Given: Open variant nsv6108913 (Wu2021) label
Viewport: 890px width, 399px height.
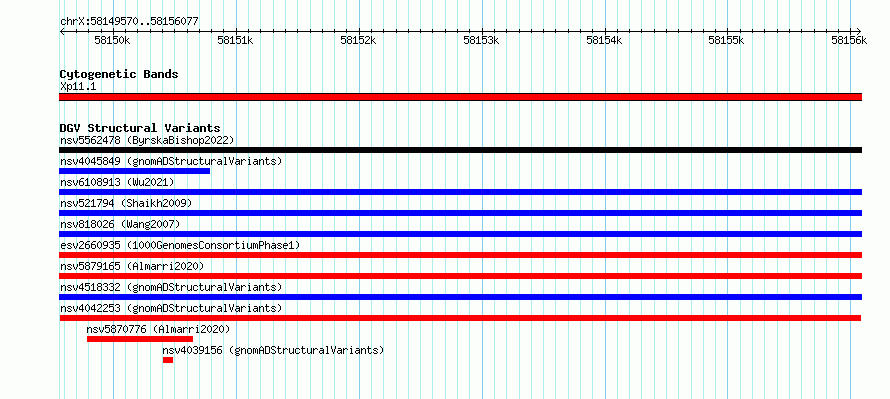Looking at the screenshot, I should coord(117,182).
